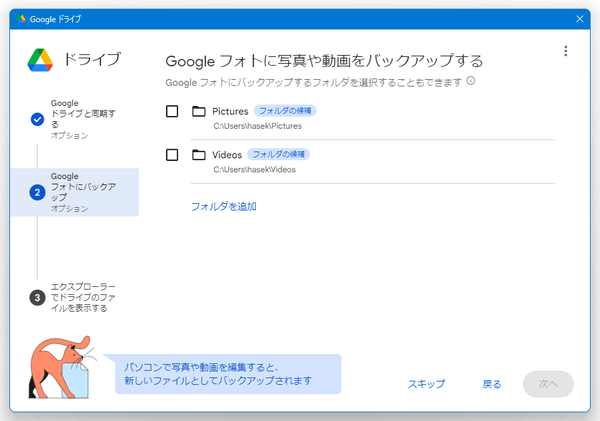Click the Google Drive title bar icon

(21, 19)
